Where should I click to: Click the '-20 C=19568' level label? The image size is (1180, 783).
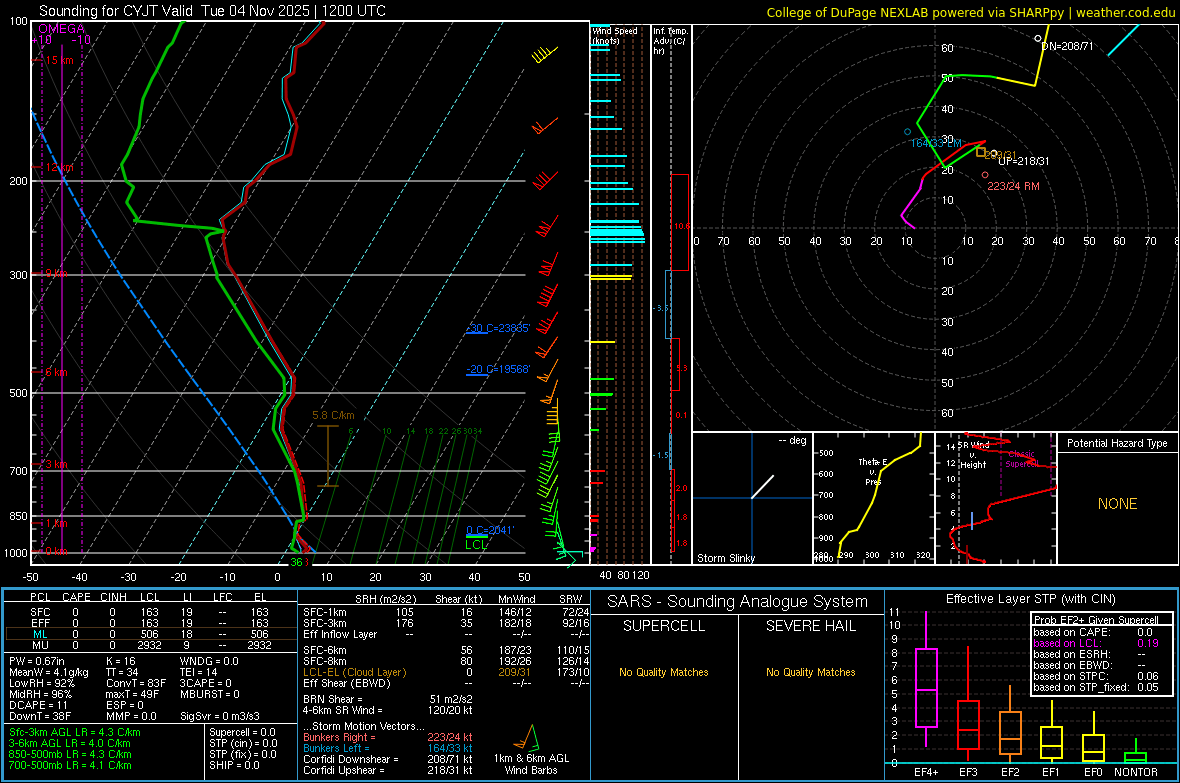[x=498, y=370]
